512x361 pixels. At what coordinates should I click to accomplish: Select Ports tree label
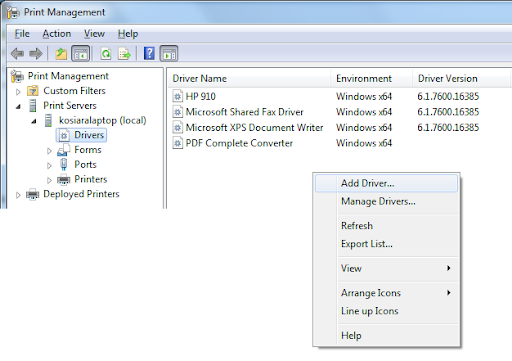click(x=85, y=164)
